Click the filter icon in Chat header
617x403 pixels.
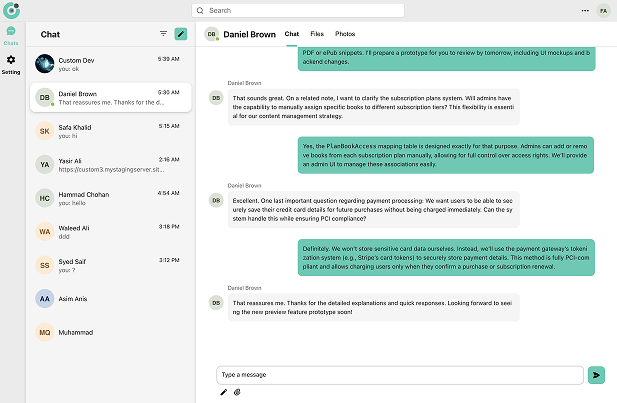(x=163, y=34)
